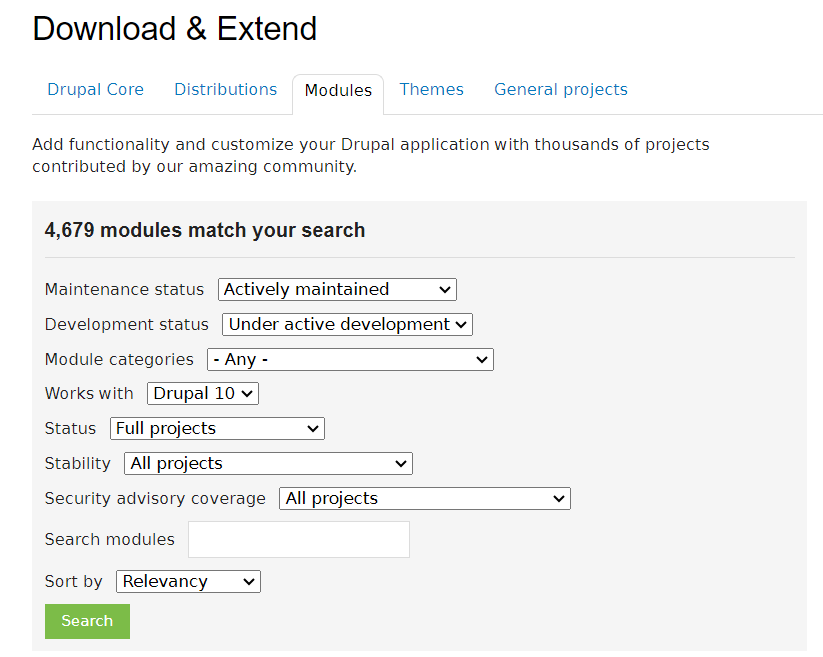Go to the Themes tab

[x=431, y=90]
